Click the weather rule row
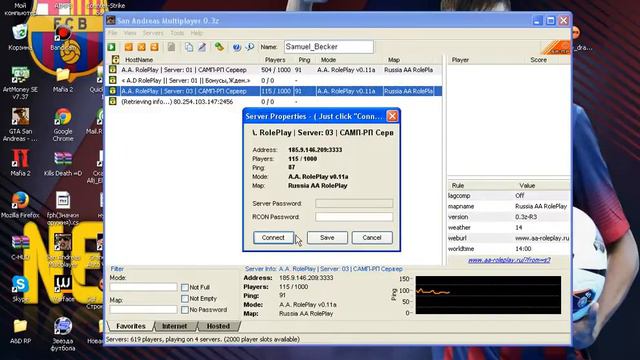Screen dimensions: 640x360 [x=509, y=227]
